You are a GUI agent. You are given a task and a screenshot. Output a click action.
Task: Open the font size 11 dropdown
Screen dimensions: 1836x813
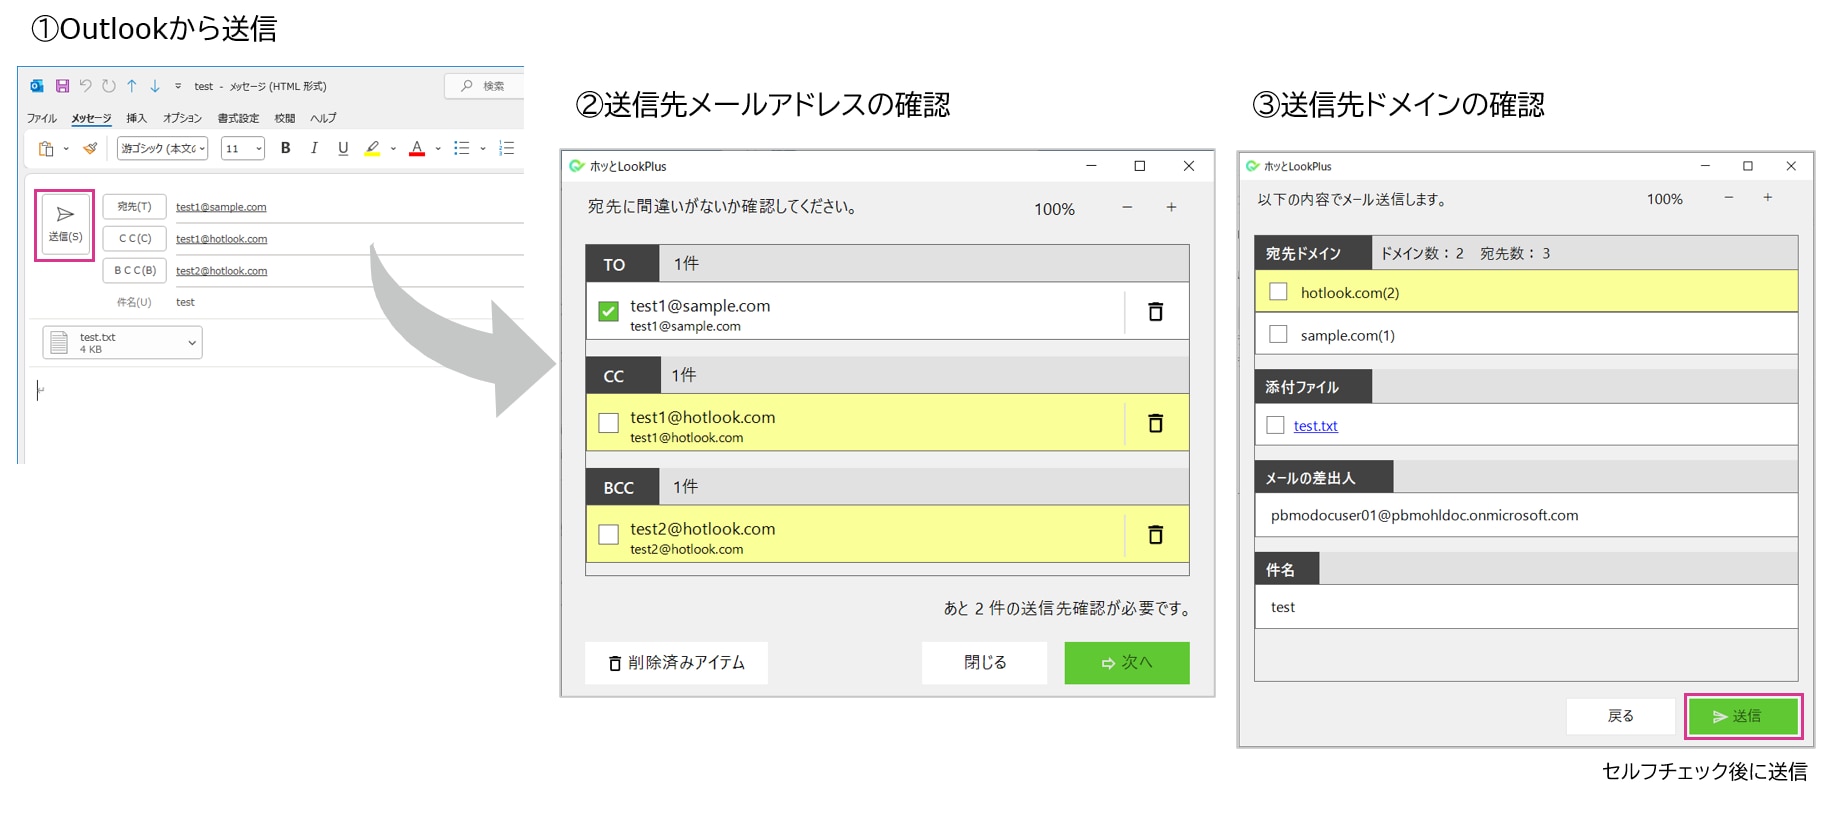(243, 149)
